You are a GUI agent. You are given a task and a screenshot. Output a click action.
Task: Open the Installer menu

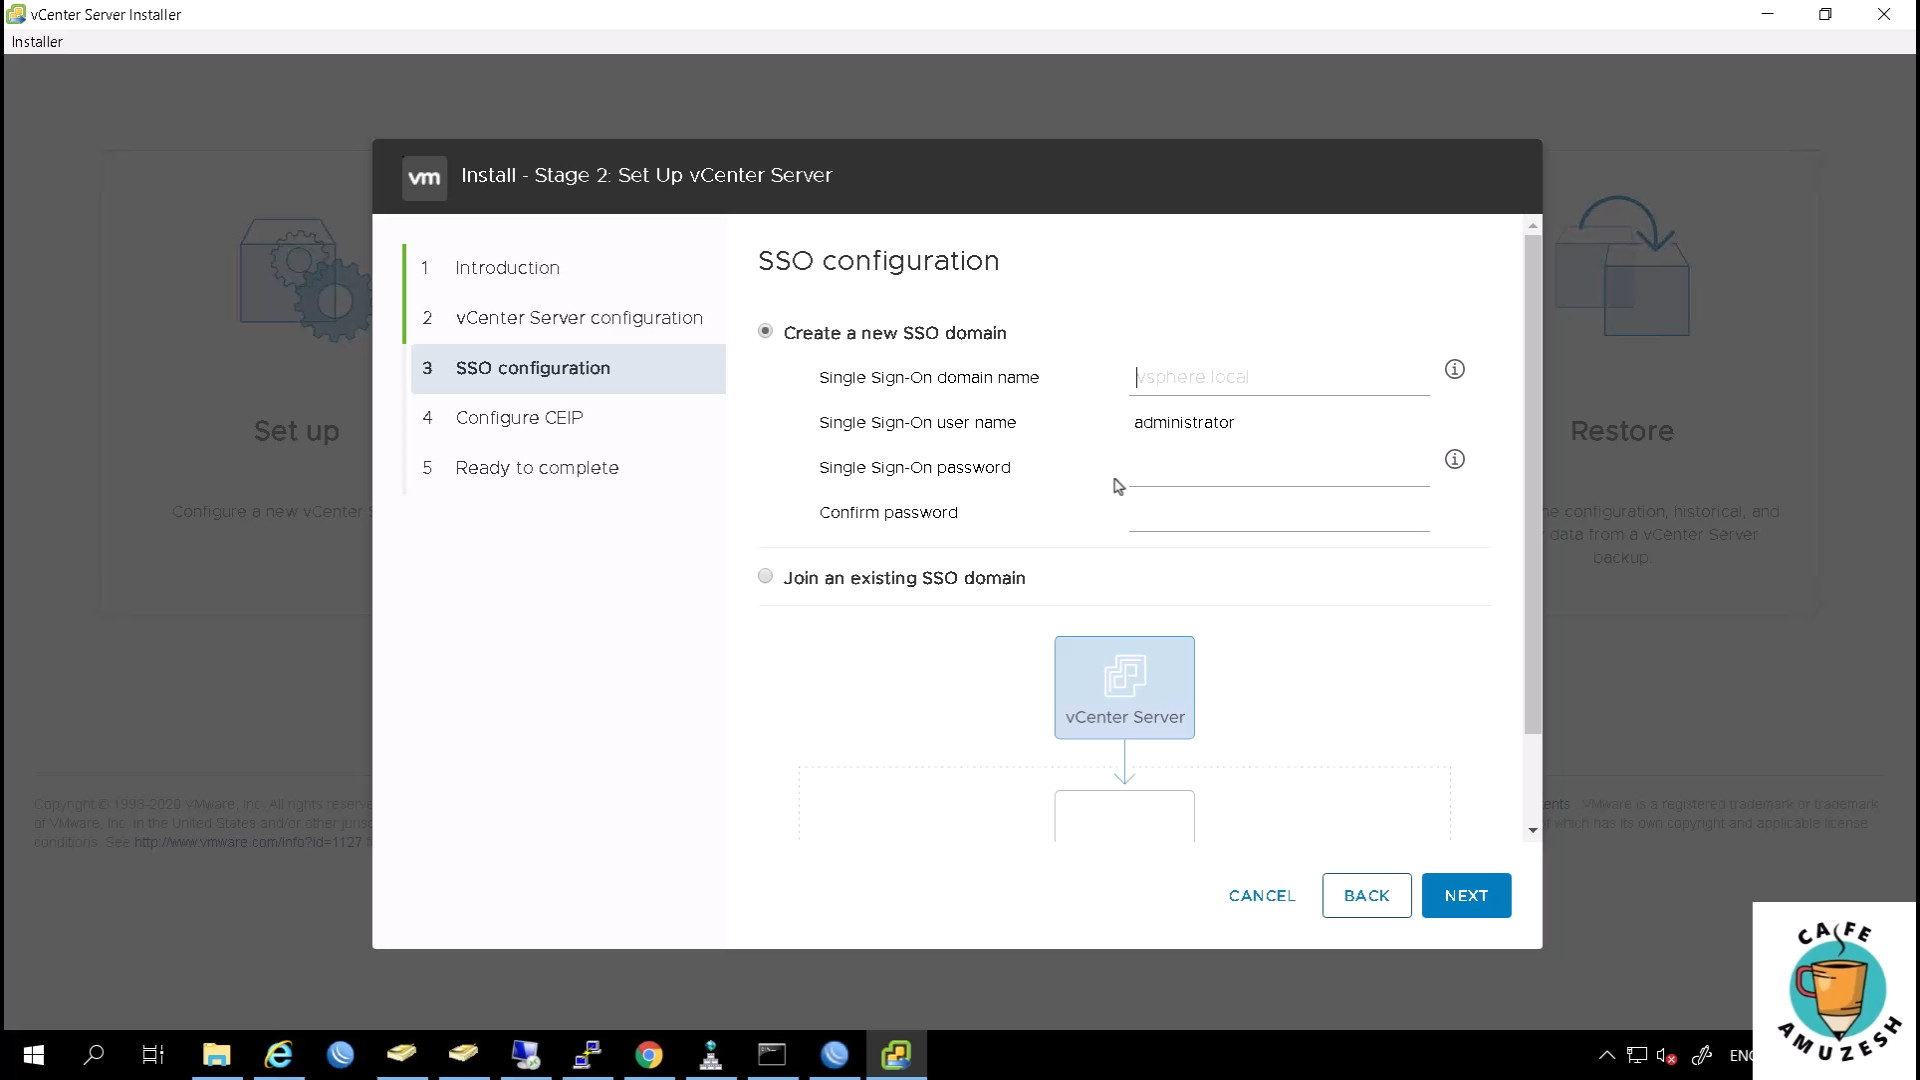tap(37, 42)
